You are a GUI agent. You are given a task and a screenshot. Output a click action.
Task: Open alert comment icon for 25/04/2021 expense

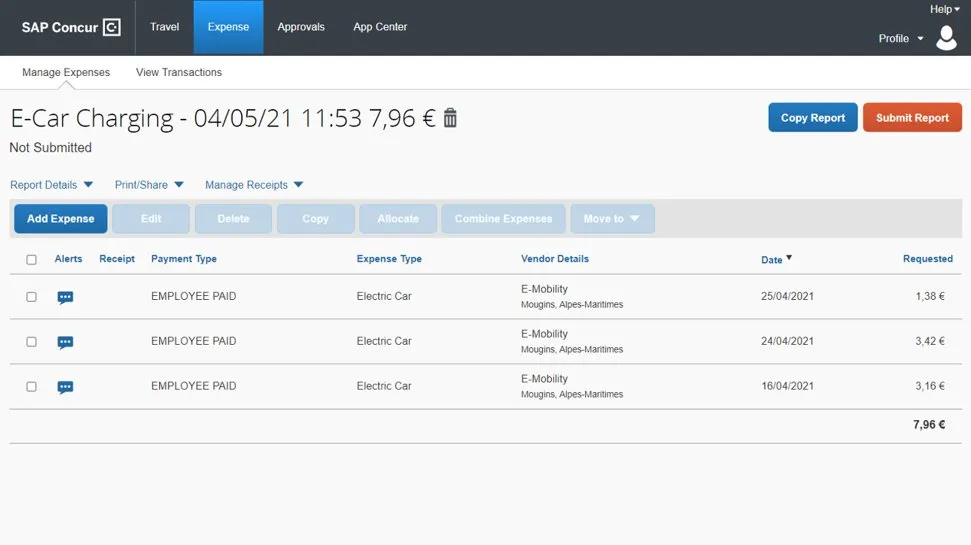click(65, 298)
